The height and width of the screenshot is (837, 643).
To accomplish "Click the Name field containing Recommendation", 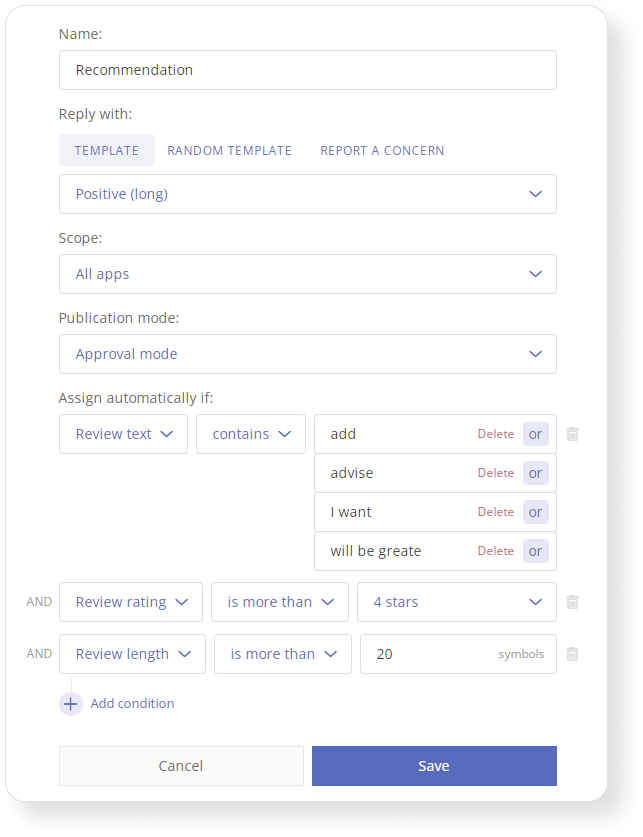I will 308,70.
